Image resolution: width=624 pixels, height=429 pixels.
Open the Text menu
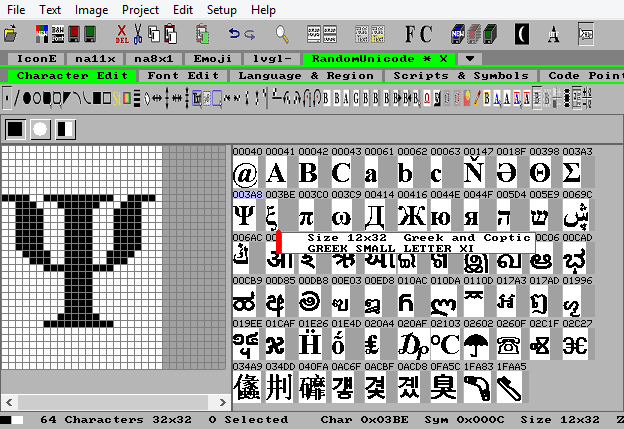(50, 10)
